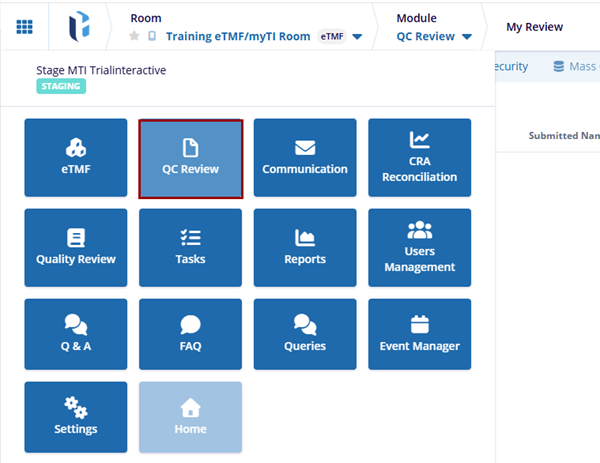
Task: Open the Event Manager tile
Action: 419,335
